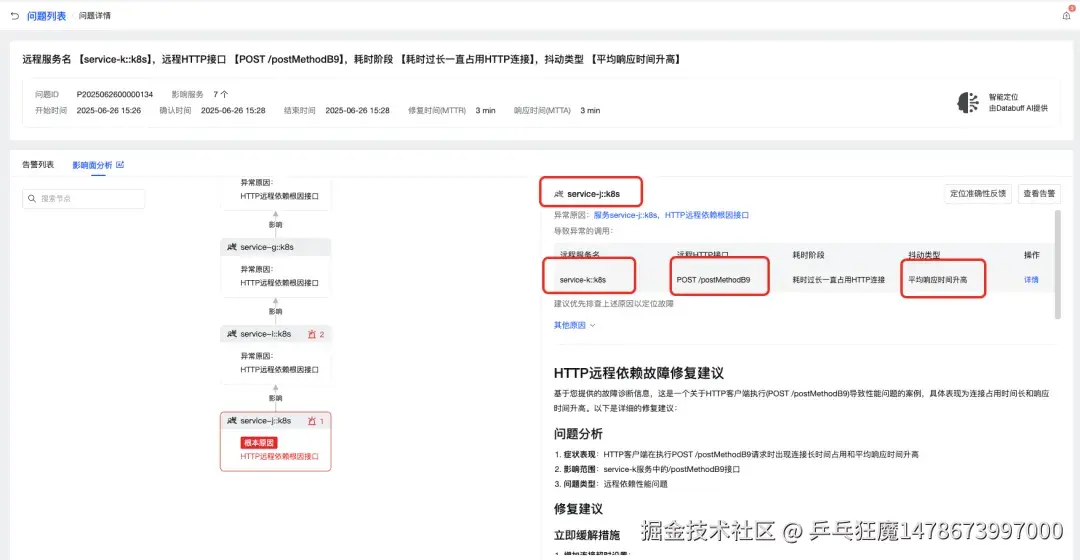
Task: Click the Databuff AI 智能定位 icon
Action: (x=968, y=103)
